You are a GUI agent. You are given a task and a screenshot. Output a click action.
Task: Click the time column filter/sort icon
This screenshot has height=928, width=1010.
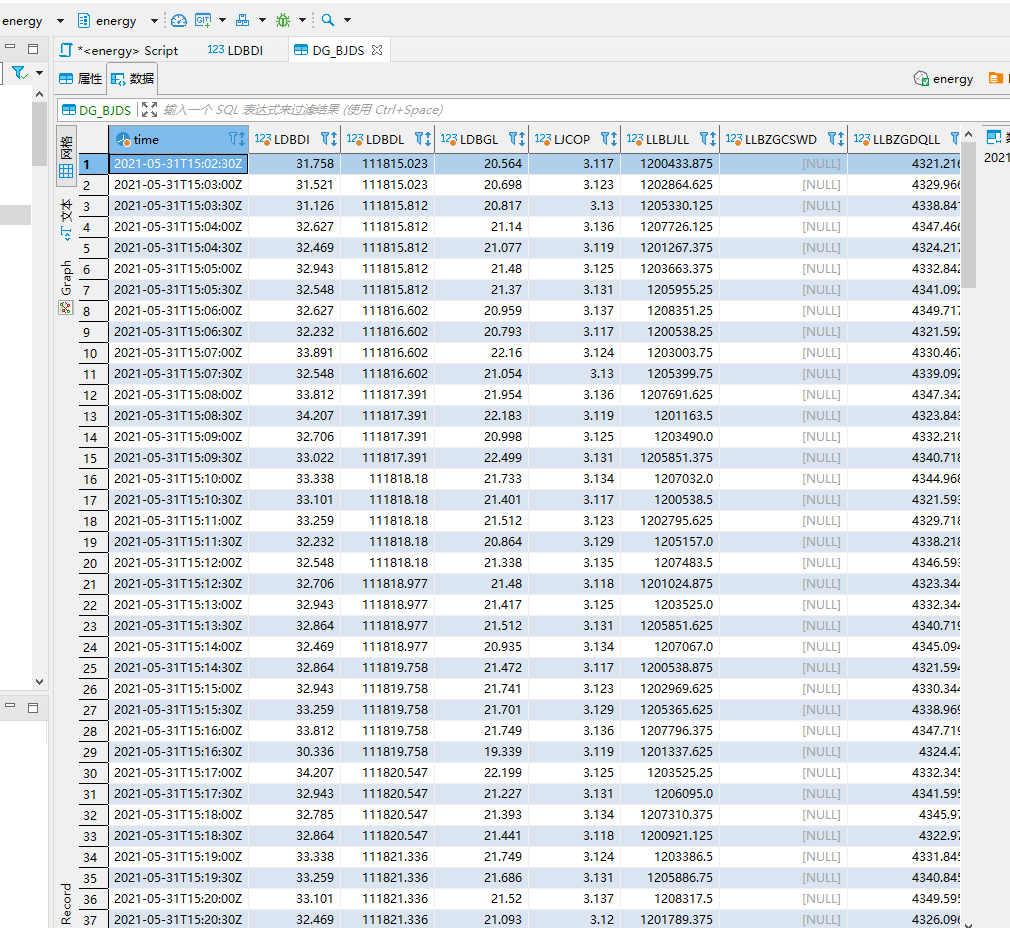pos(236,139)
